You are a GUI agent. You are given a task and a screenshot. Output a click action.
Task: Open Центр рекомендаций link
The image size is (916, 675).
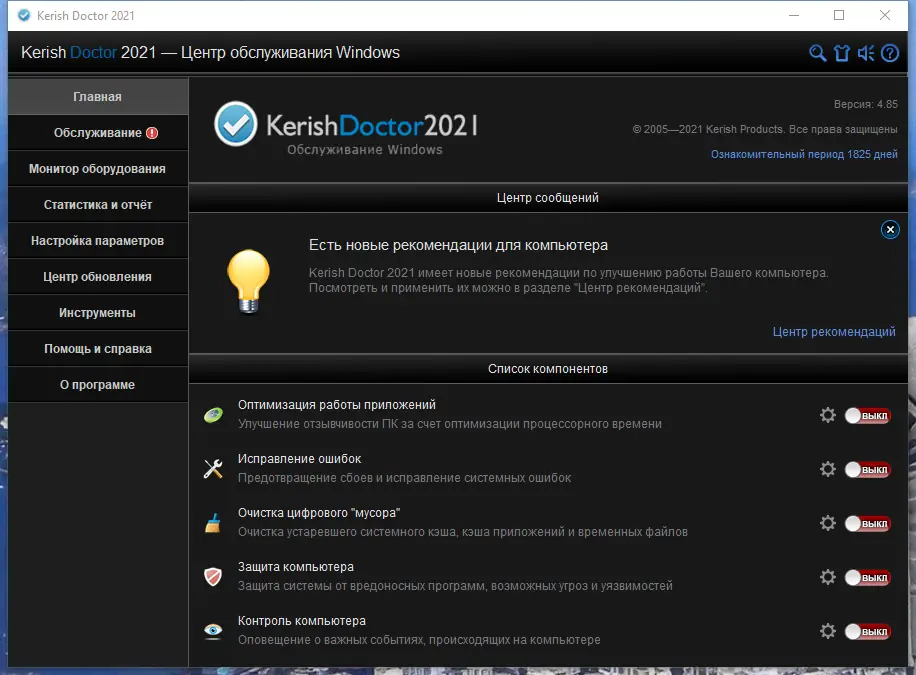[834, 331]
